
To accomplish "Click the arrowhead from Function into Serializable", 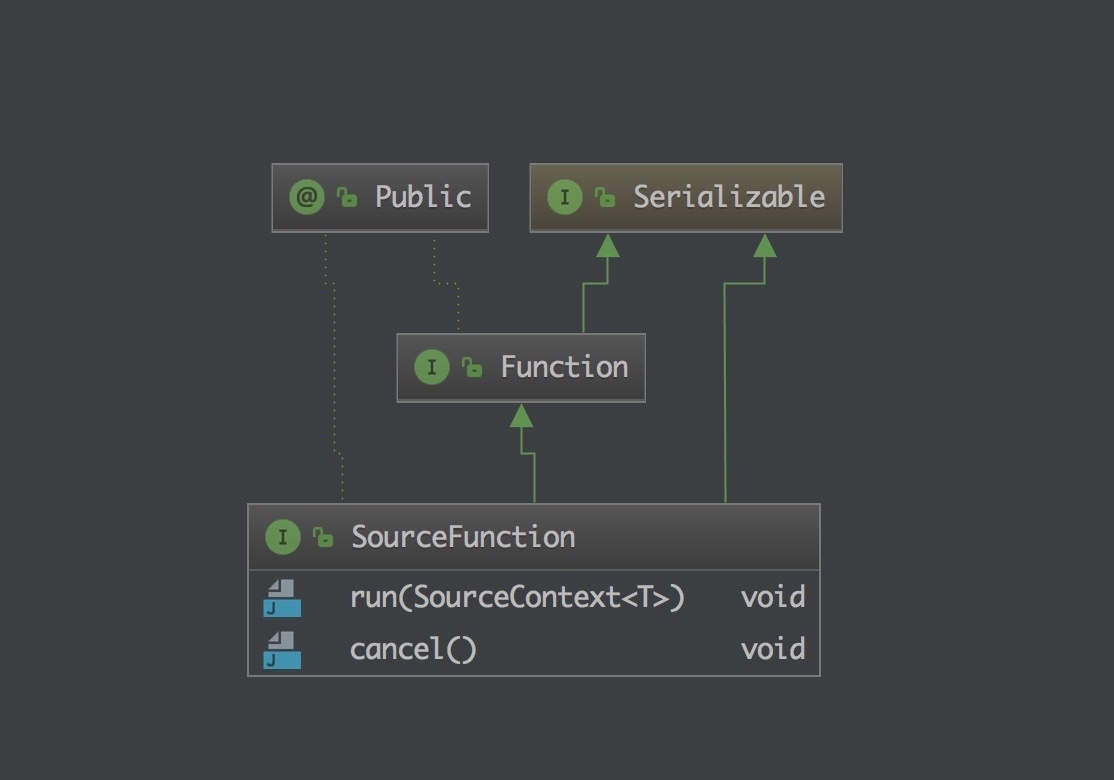I will [x=607, y=246].
